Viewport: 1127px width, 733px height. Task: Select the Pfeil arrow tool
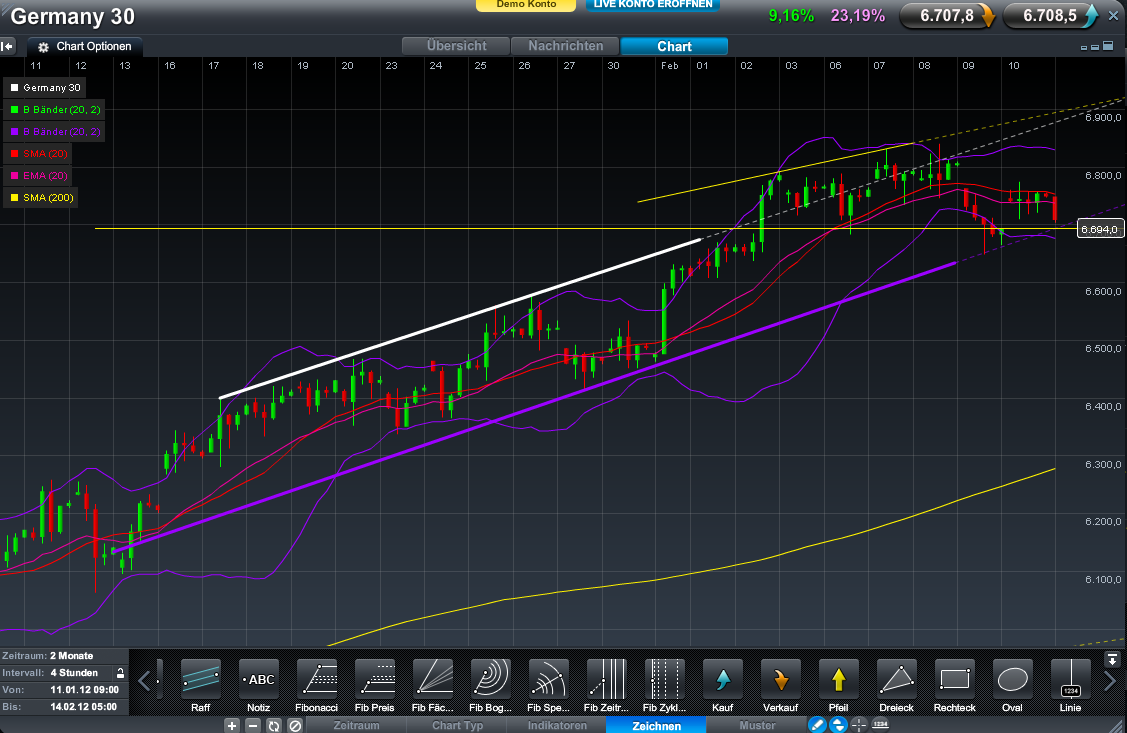tap(838, 686)
